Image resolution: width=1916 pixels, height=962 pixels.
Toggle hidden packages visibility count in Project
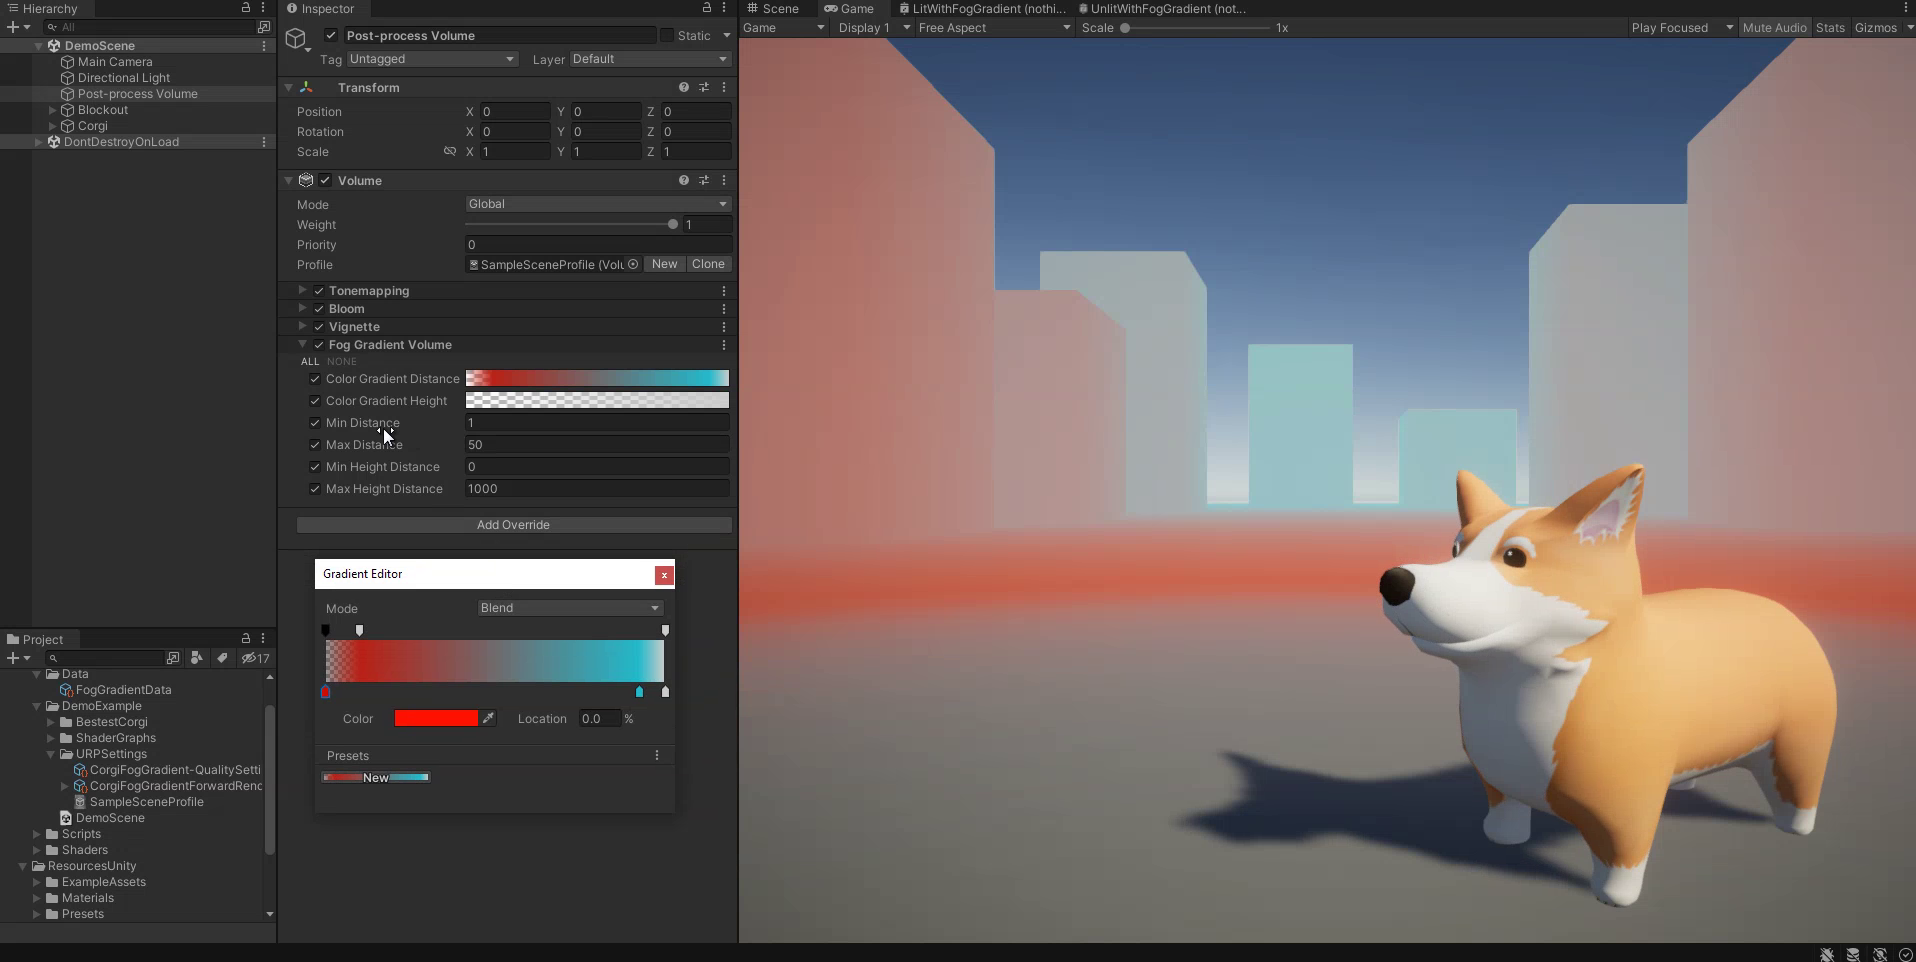point(256,658)
